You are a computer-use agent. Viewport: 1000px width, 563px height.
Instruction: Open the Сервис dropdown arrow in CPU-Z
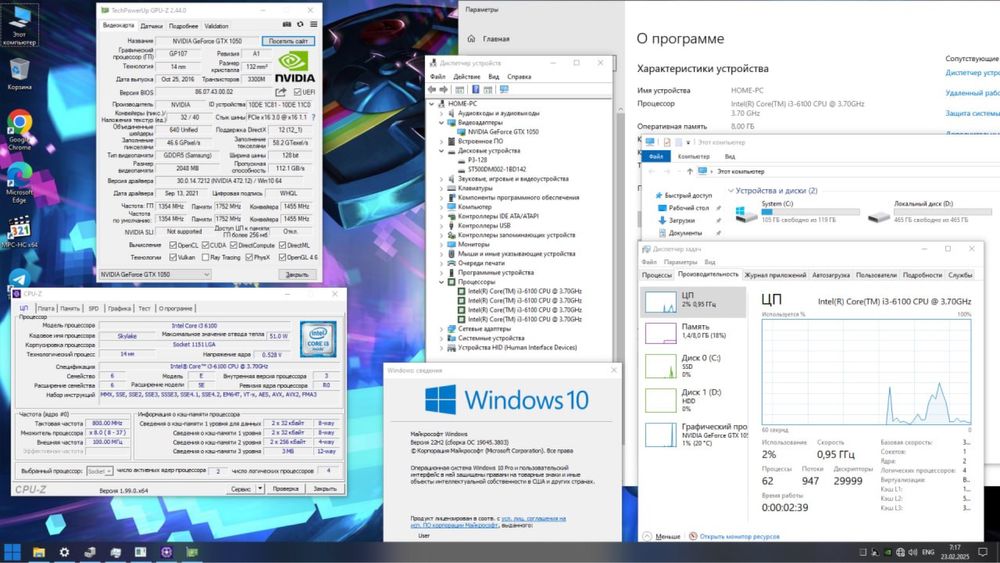(x=260, y=488)
